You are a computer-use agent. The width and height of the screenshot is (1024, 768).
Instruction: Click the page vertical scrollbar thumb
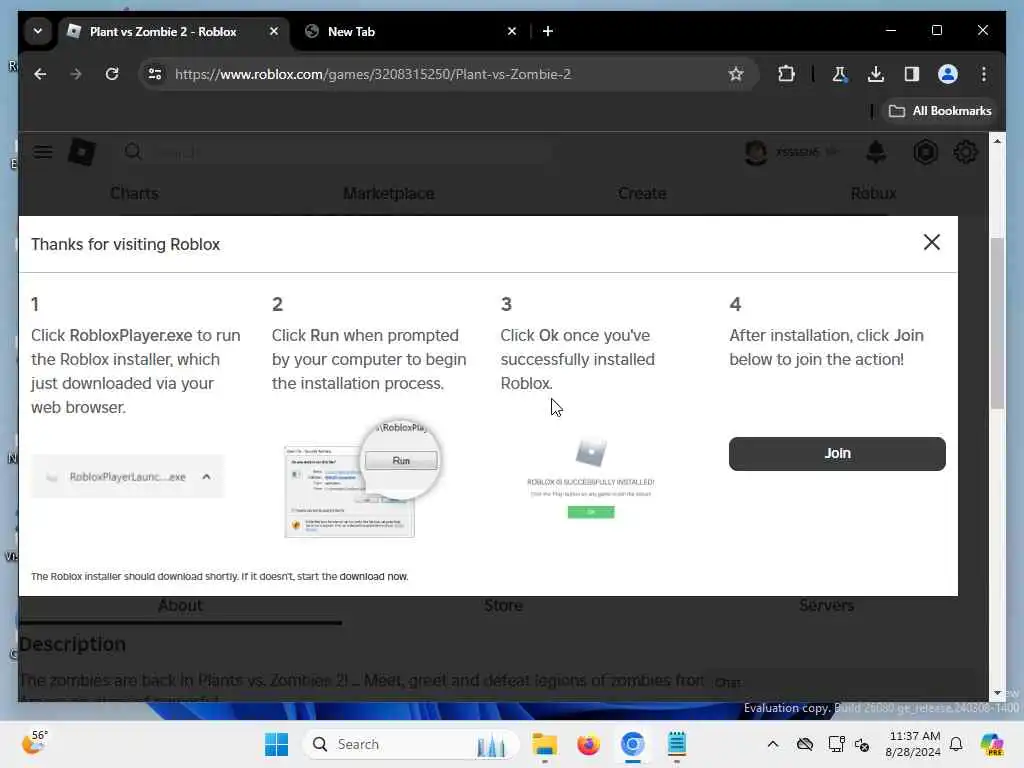997,323
